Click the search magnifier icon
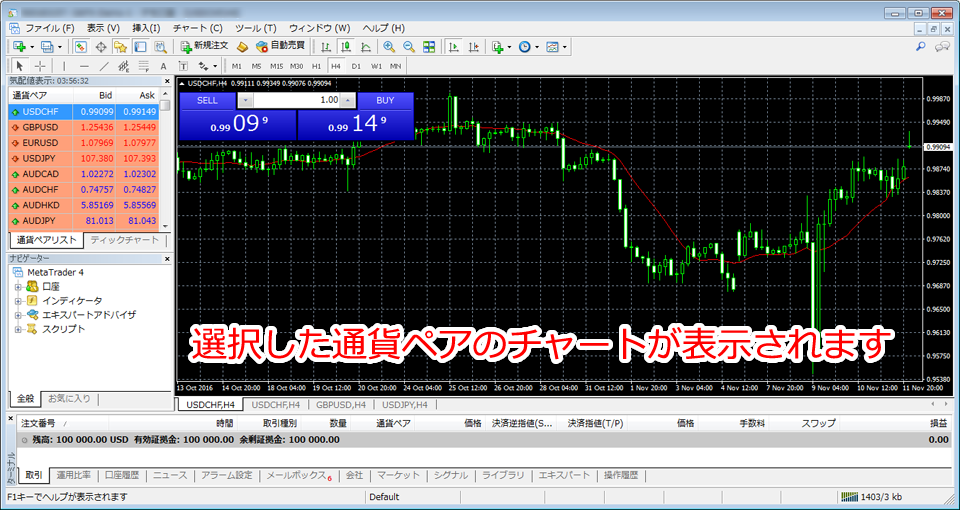 (920, 47)
